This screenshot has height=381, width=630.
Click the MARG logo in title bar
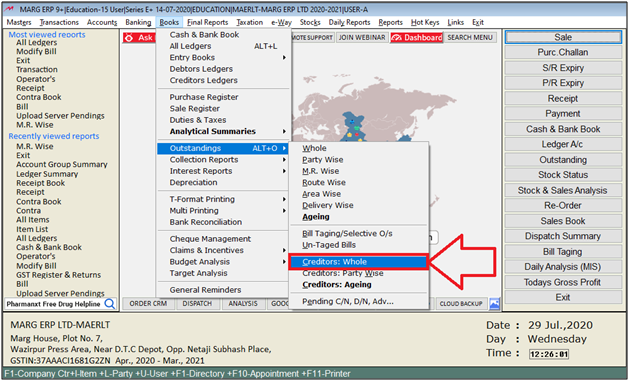click(x=8, y=9)
